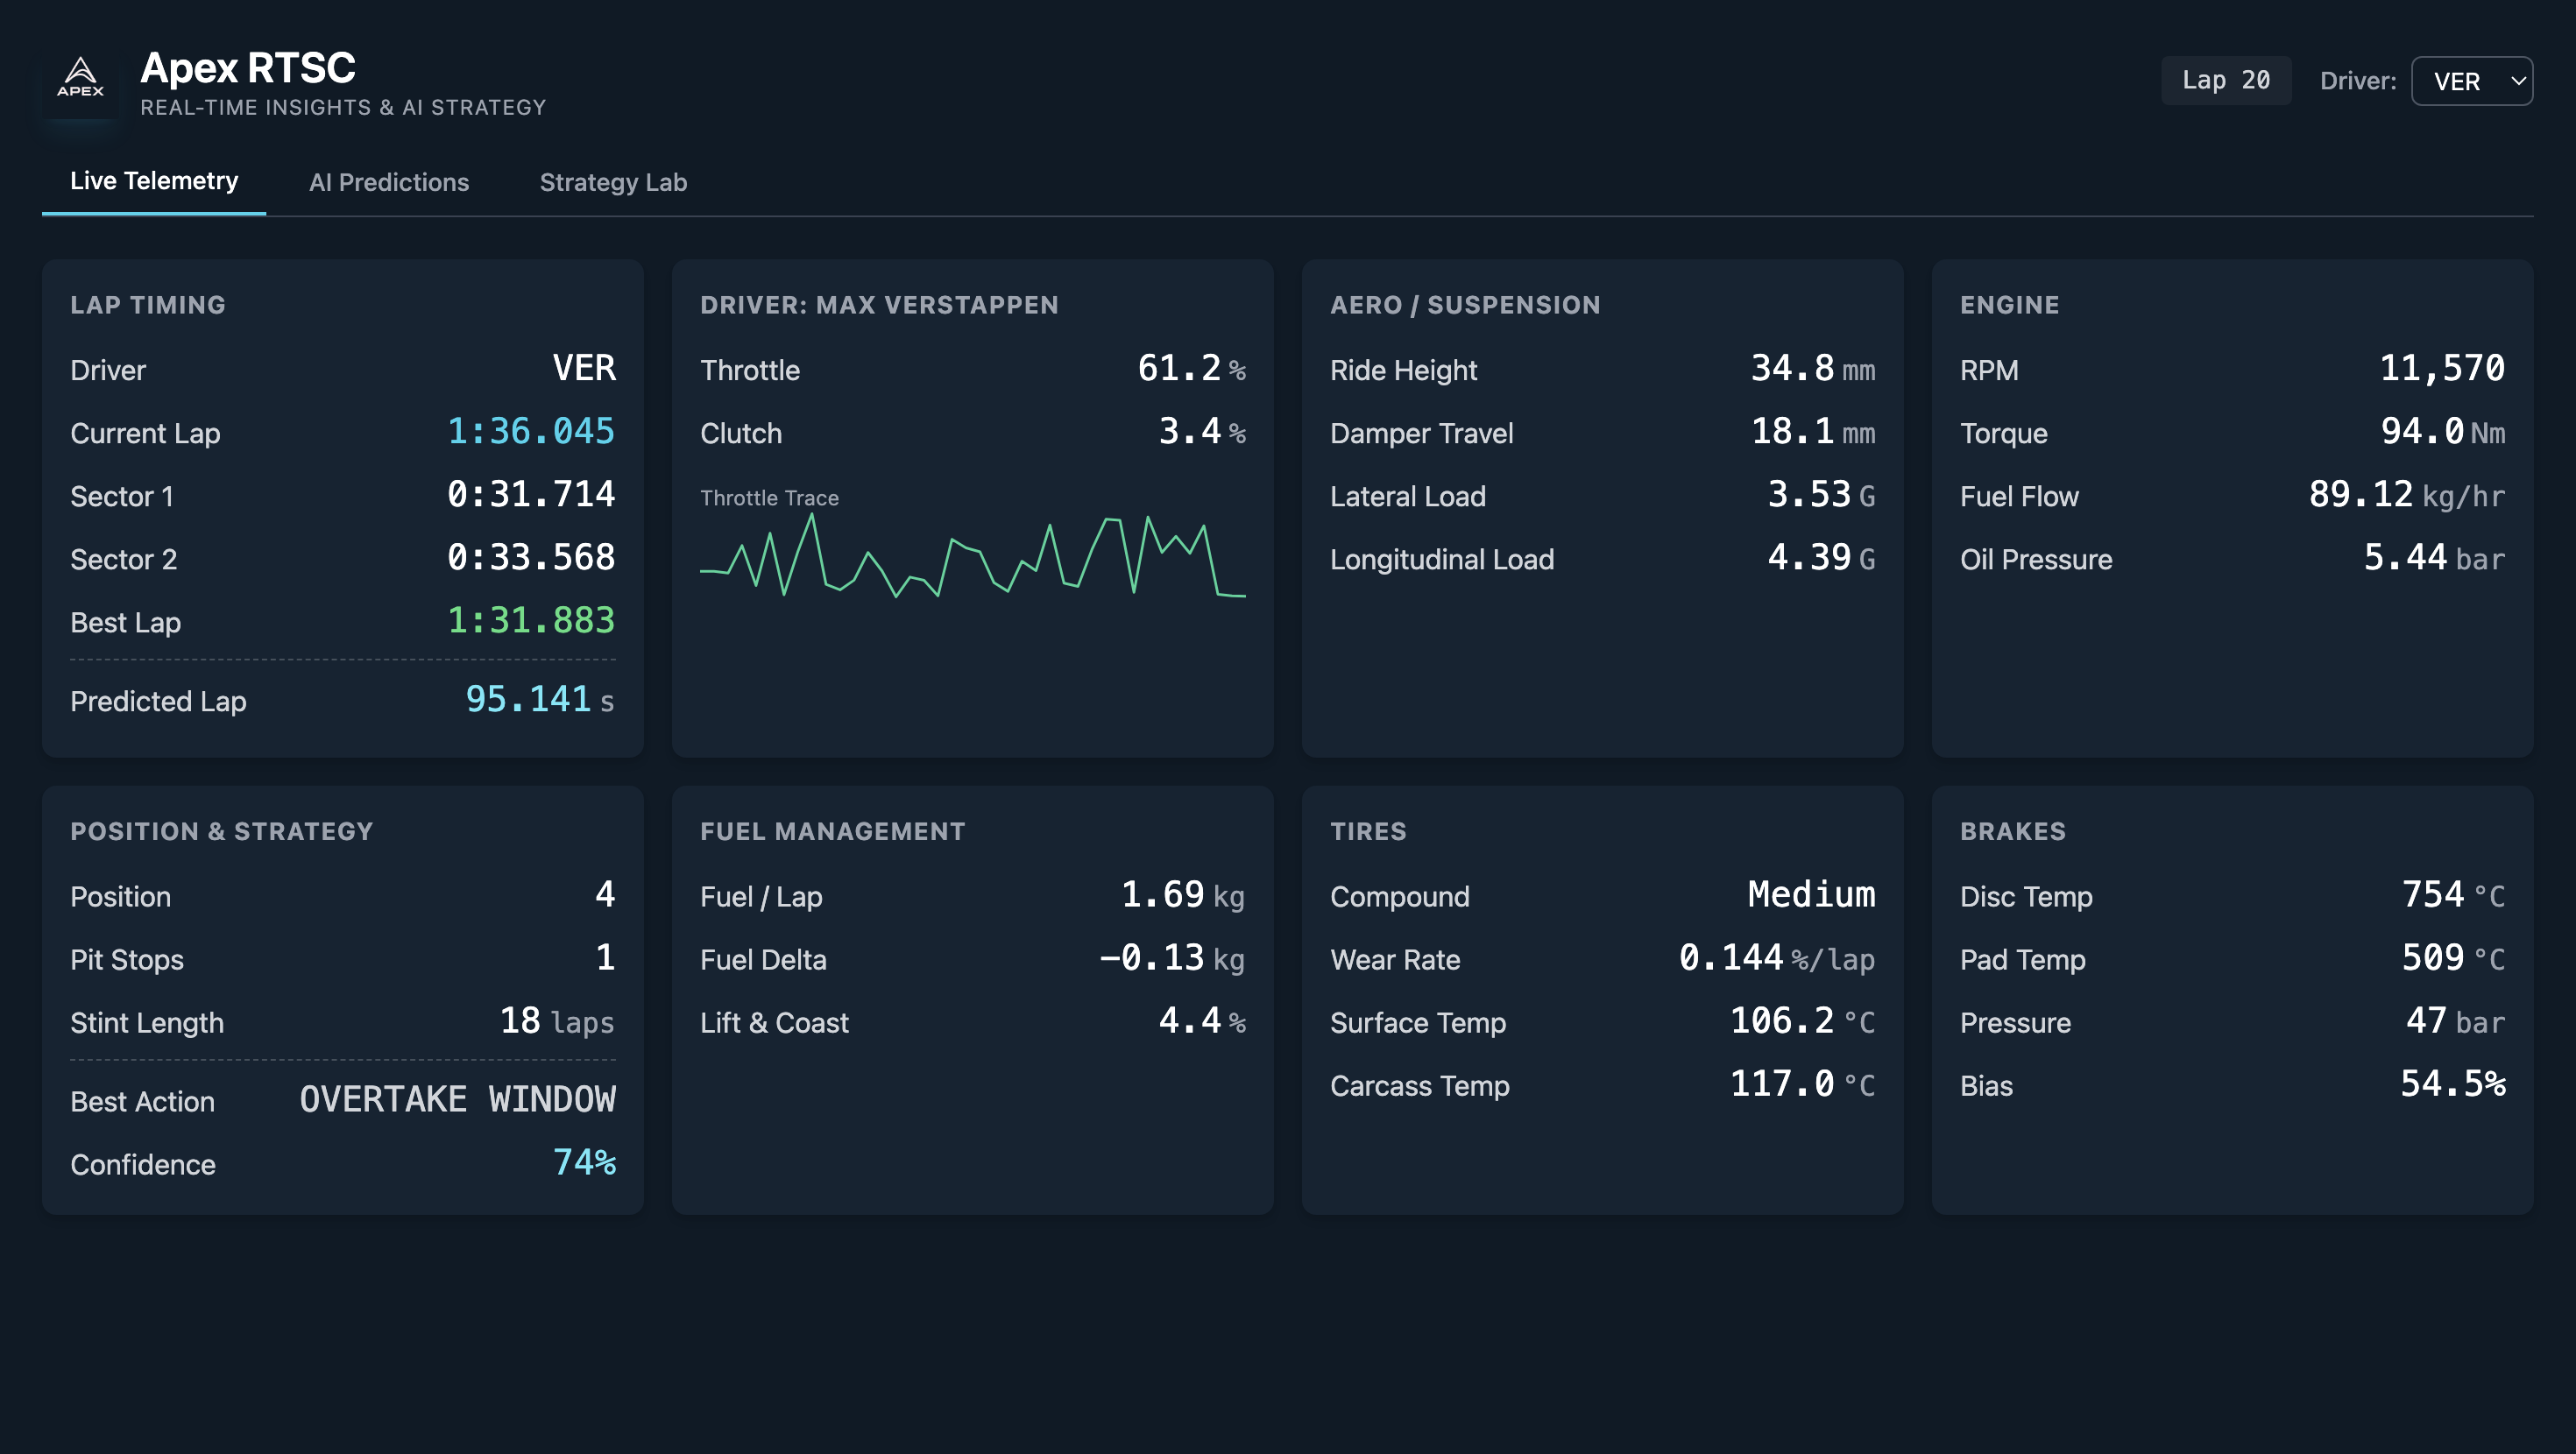
Task: Open the Driver VER dropdown
Action: tap(2460, 81)
